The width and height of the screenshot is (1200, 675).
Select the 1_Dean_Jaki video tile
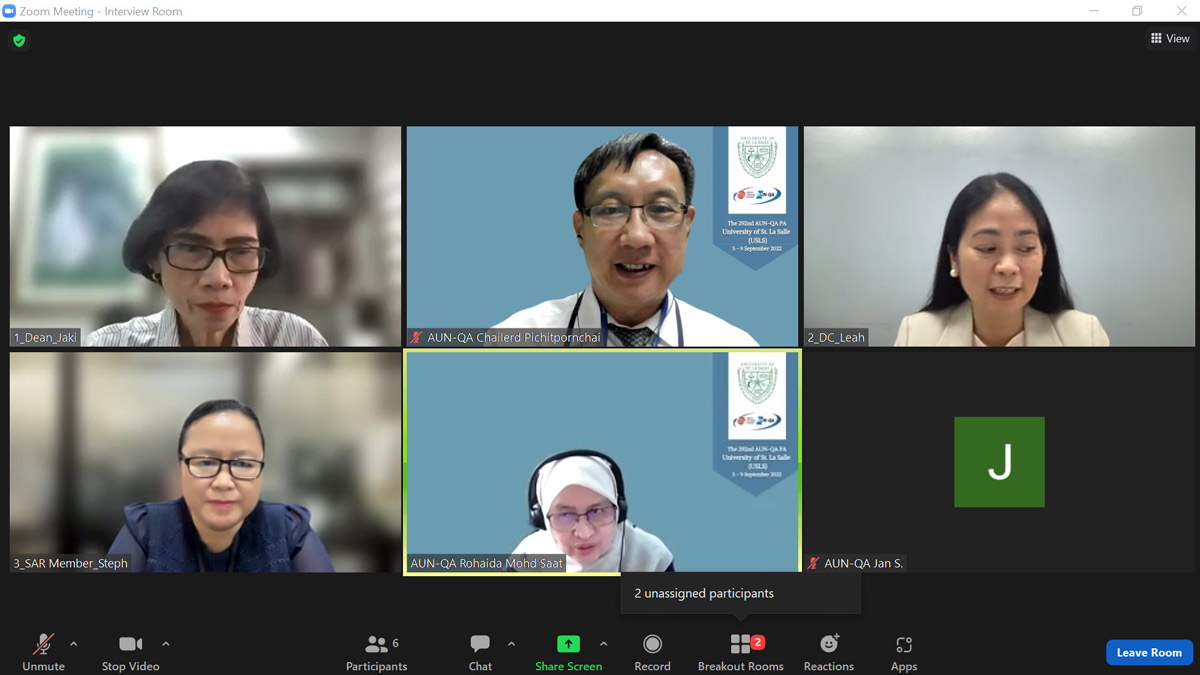[x=205, y=236]
